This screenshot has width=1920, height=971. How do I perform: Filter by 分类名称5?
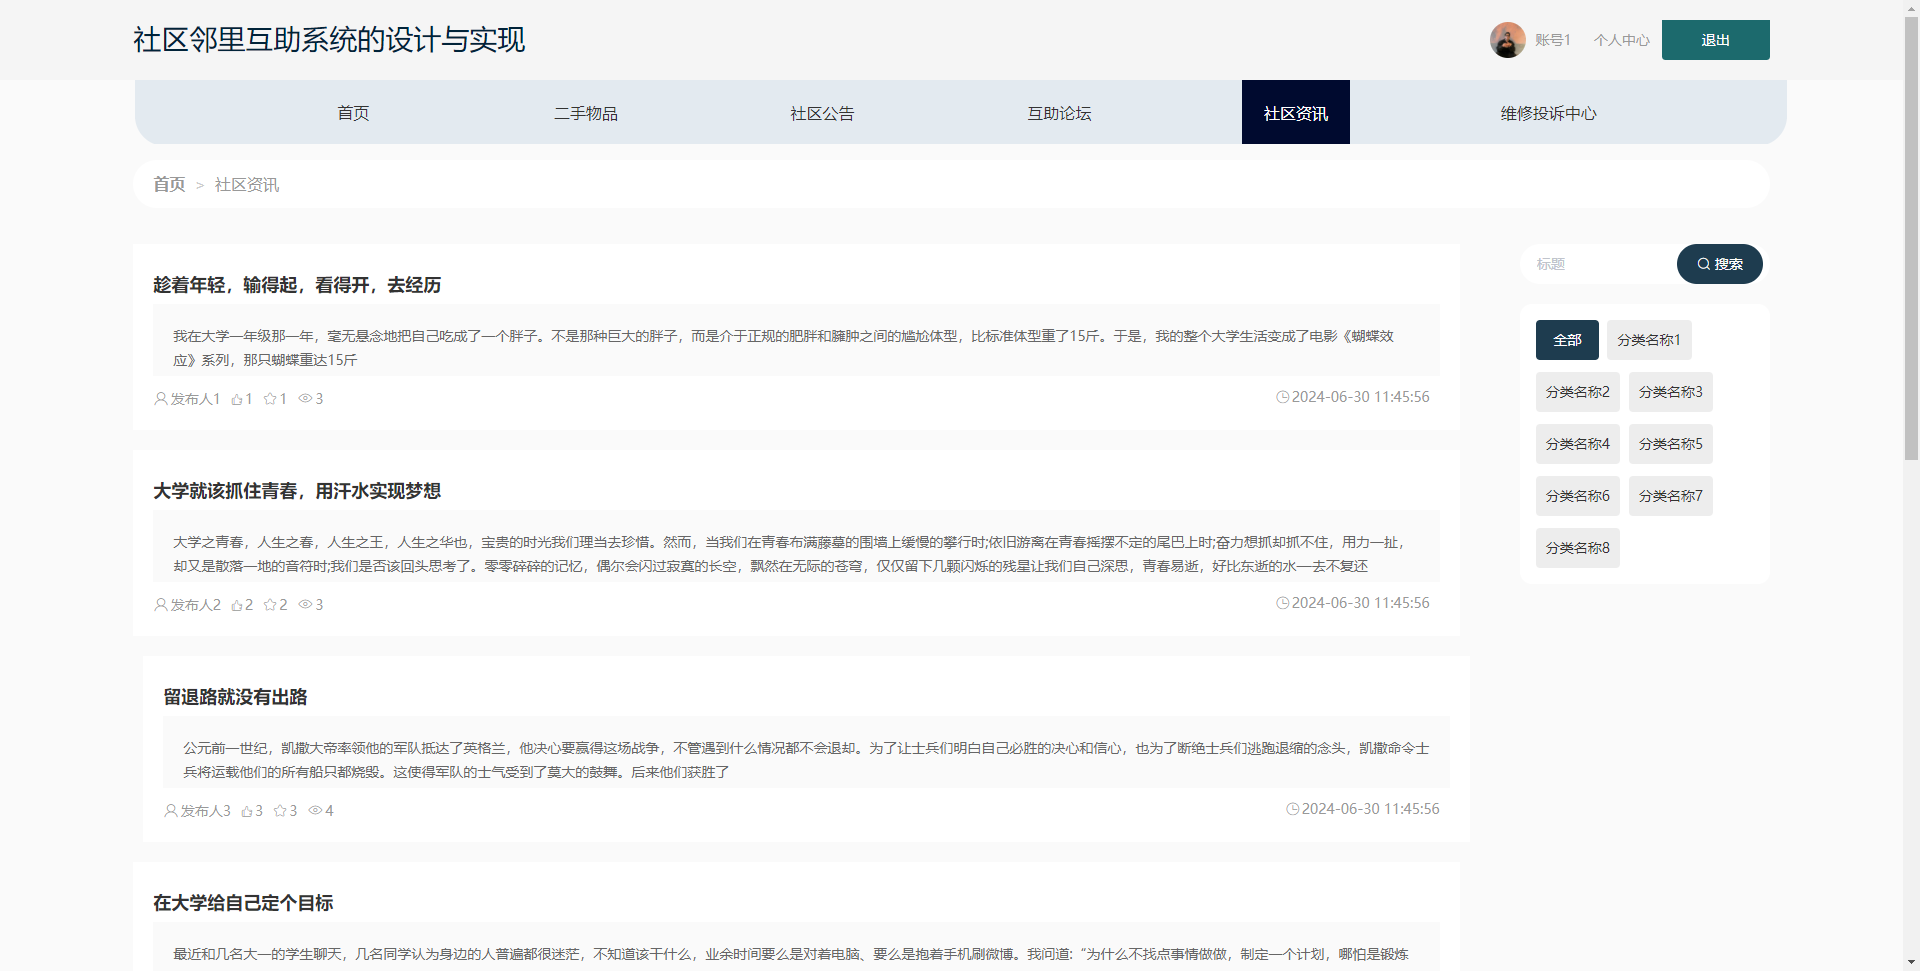click(1670, 444)
